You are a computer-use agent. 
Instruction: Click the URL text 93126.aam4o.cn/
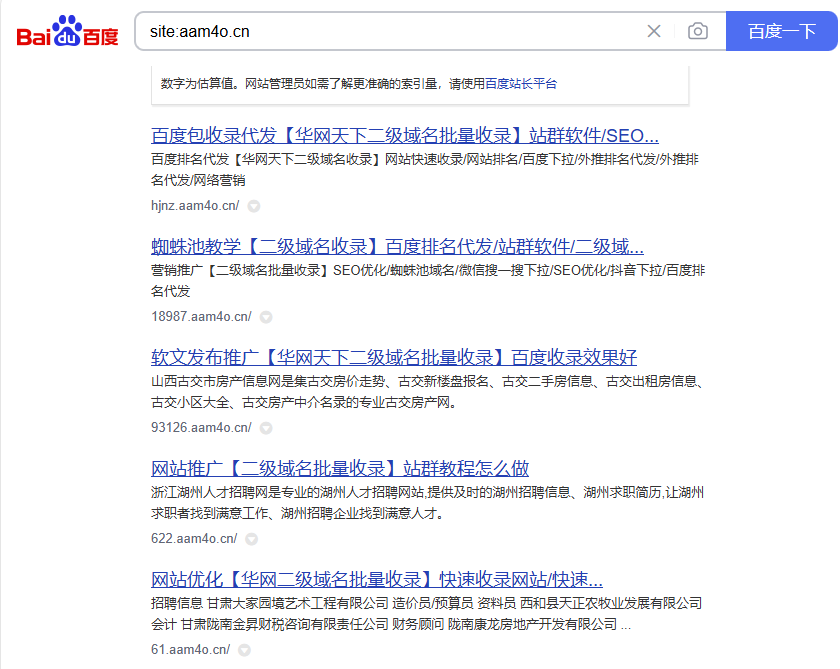point(201,427)
